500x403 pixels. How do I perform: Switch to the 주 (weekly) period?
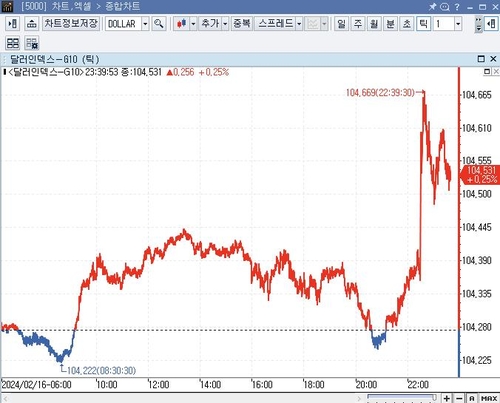pyautogui.click(x=358, y=24)
